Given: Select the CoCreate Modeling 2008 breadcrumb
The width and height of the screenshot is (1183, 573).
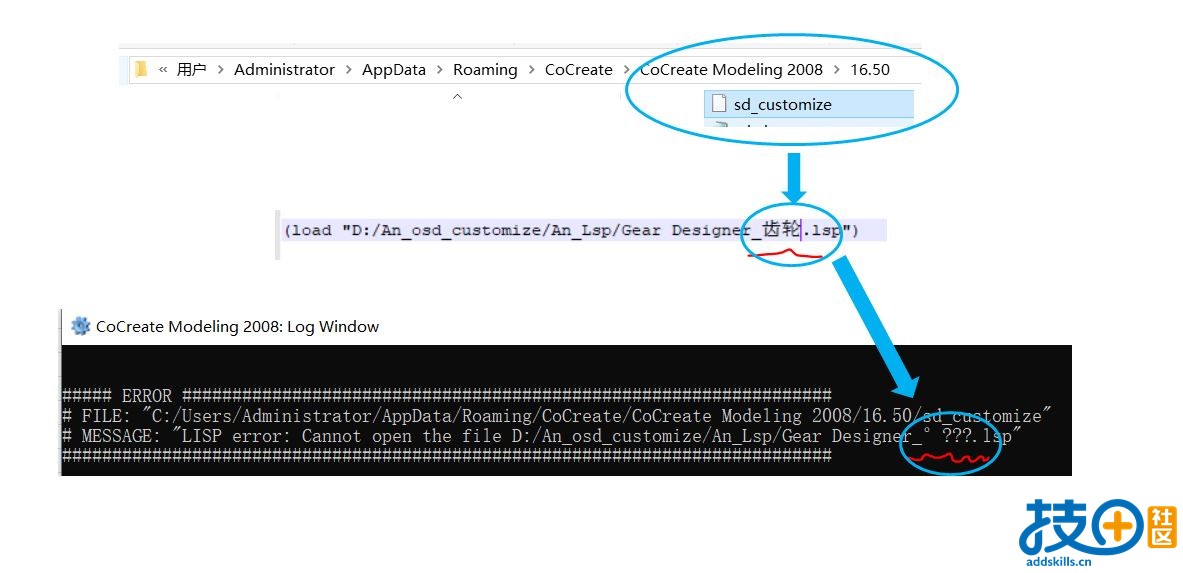Looking at the screenshot, I should (731, 69).
